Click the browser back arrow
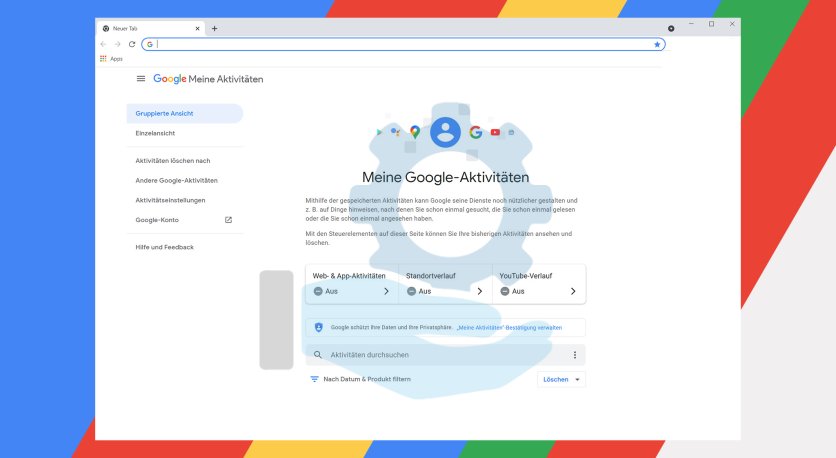The height and width of the screenshot is (458, 836). click(x=103, y=44)
